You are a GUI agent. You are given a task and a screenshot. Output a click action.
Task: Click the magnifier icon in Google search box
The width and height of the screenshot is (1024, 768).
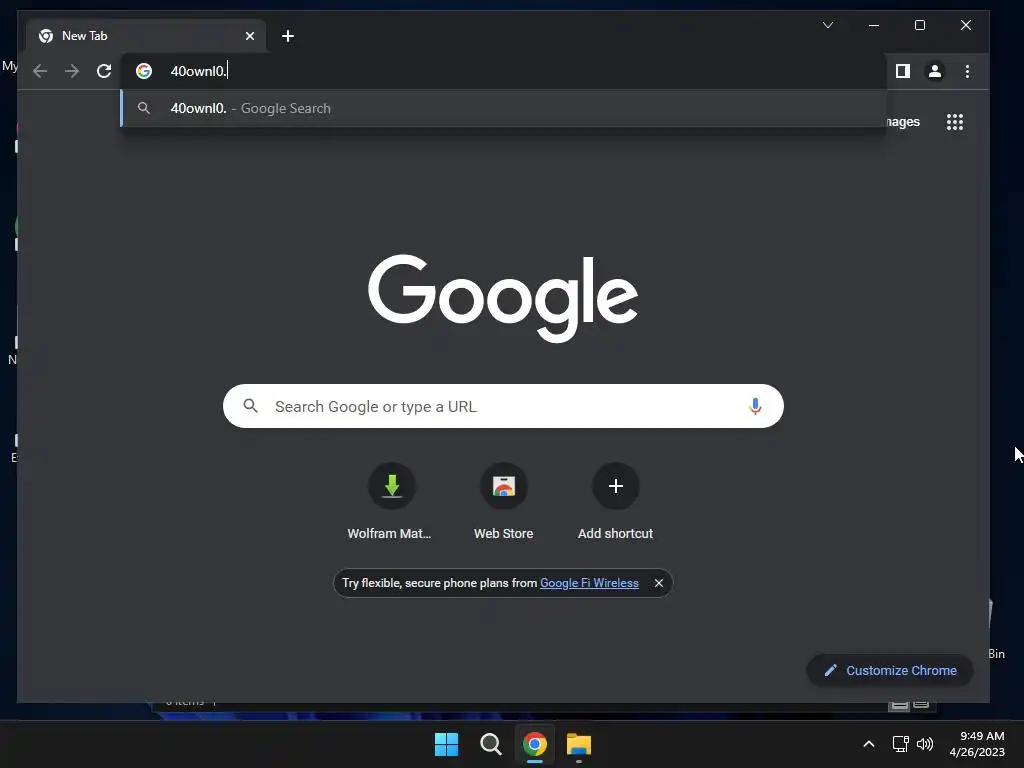click(x=250, y=406)
